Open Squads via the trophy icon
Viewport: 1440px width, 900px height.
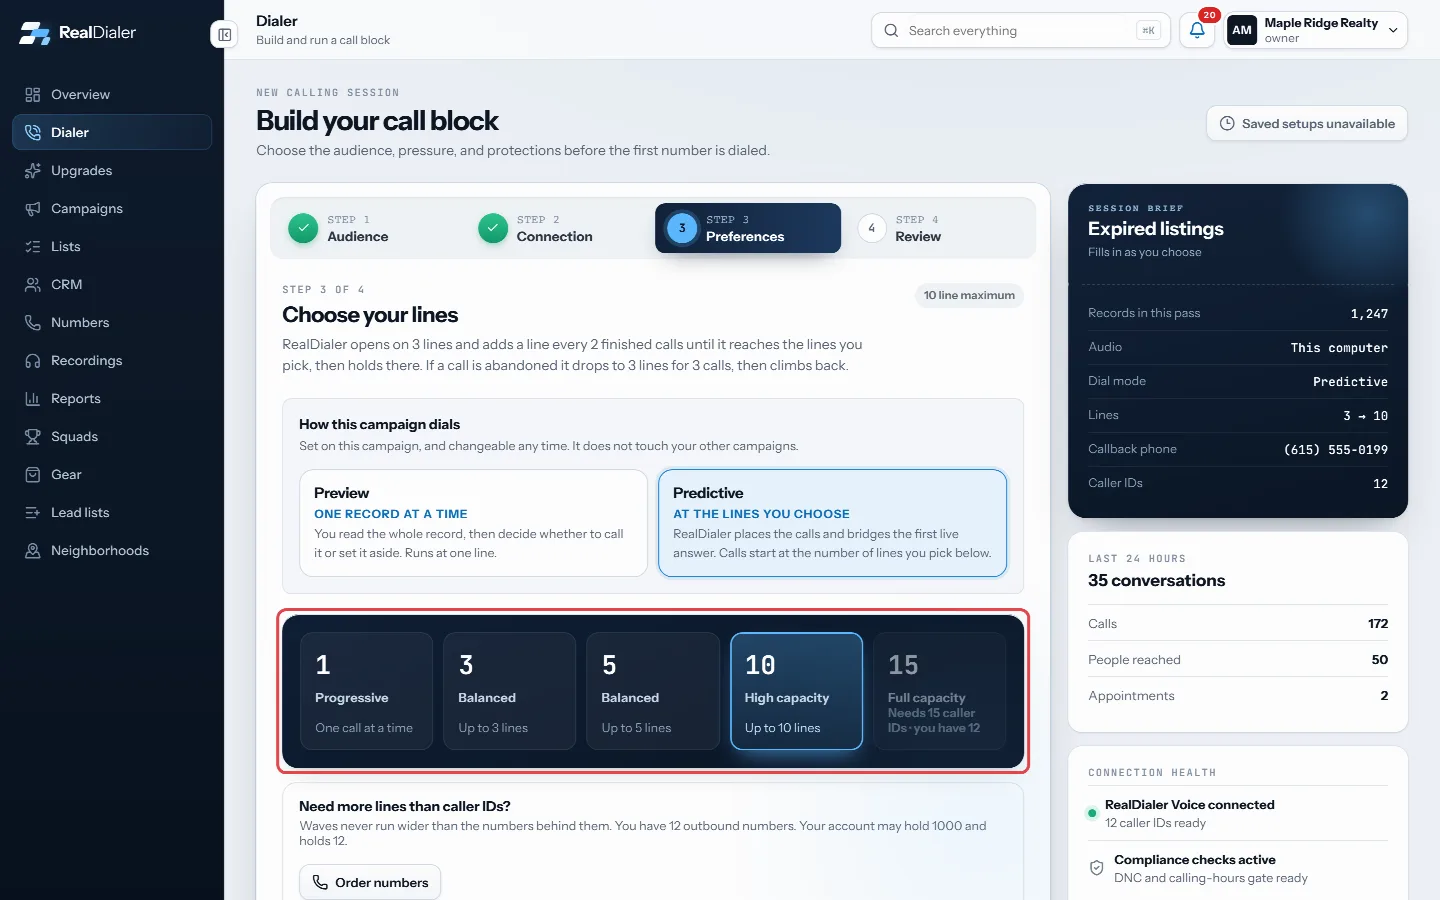tap(33, 436)
